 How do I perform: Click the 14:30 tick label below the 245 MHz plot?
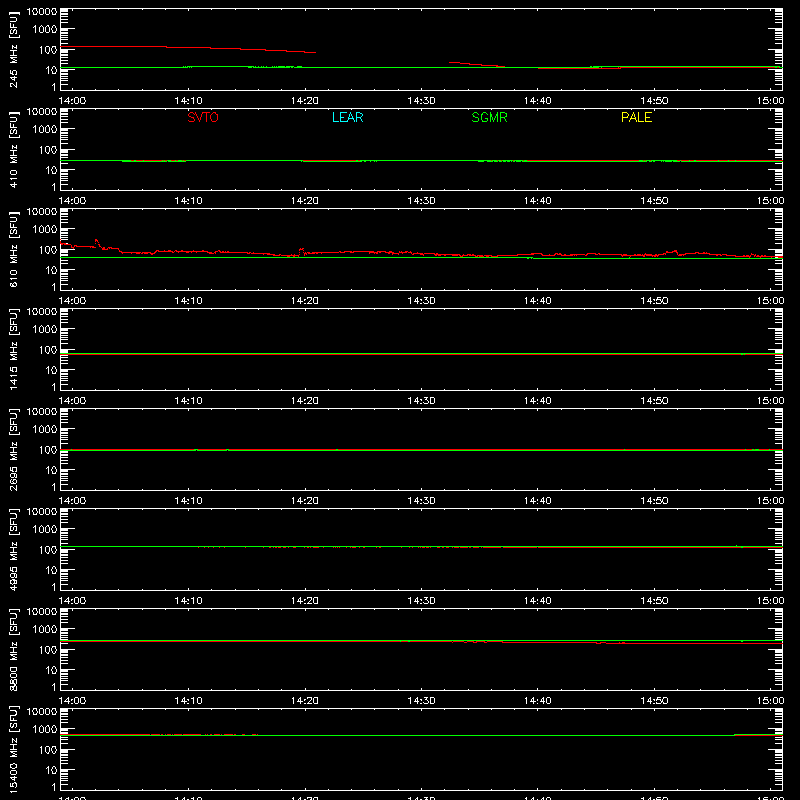click(421, 101)
